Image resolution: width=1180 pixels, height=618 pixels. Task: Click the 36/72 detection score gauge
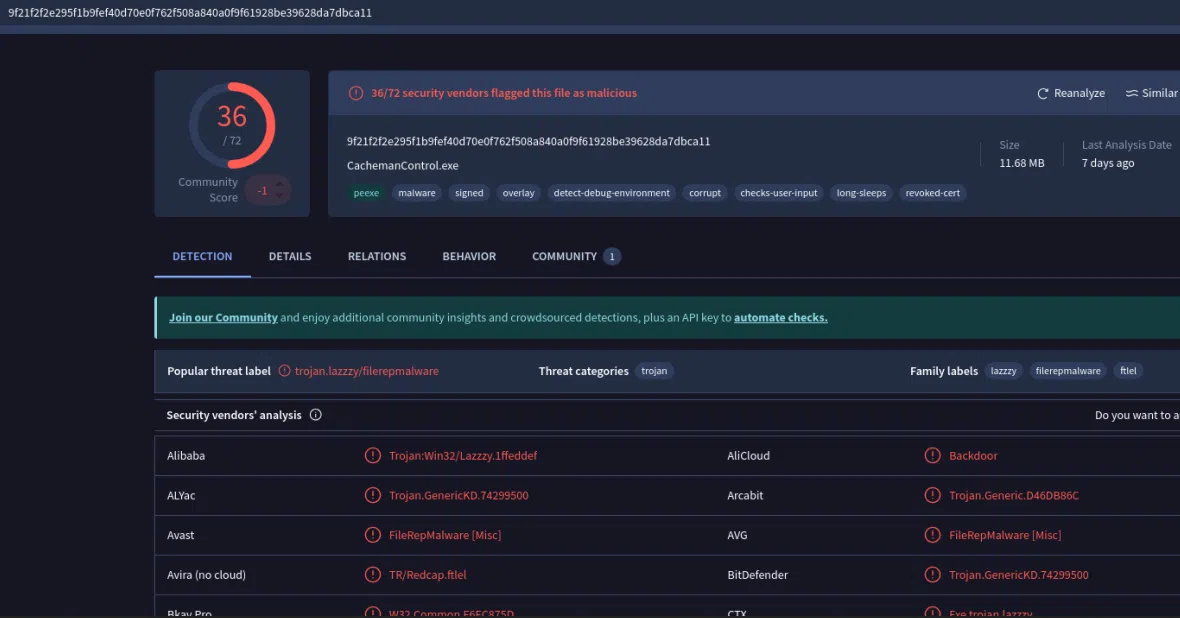[x=232, y=125]
